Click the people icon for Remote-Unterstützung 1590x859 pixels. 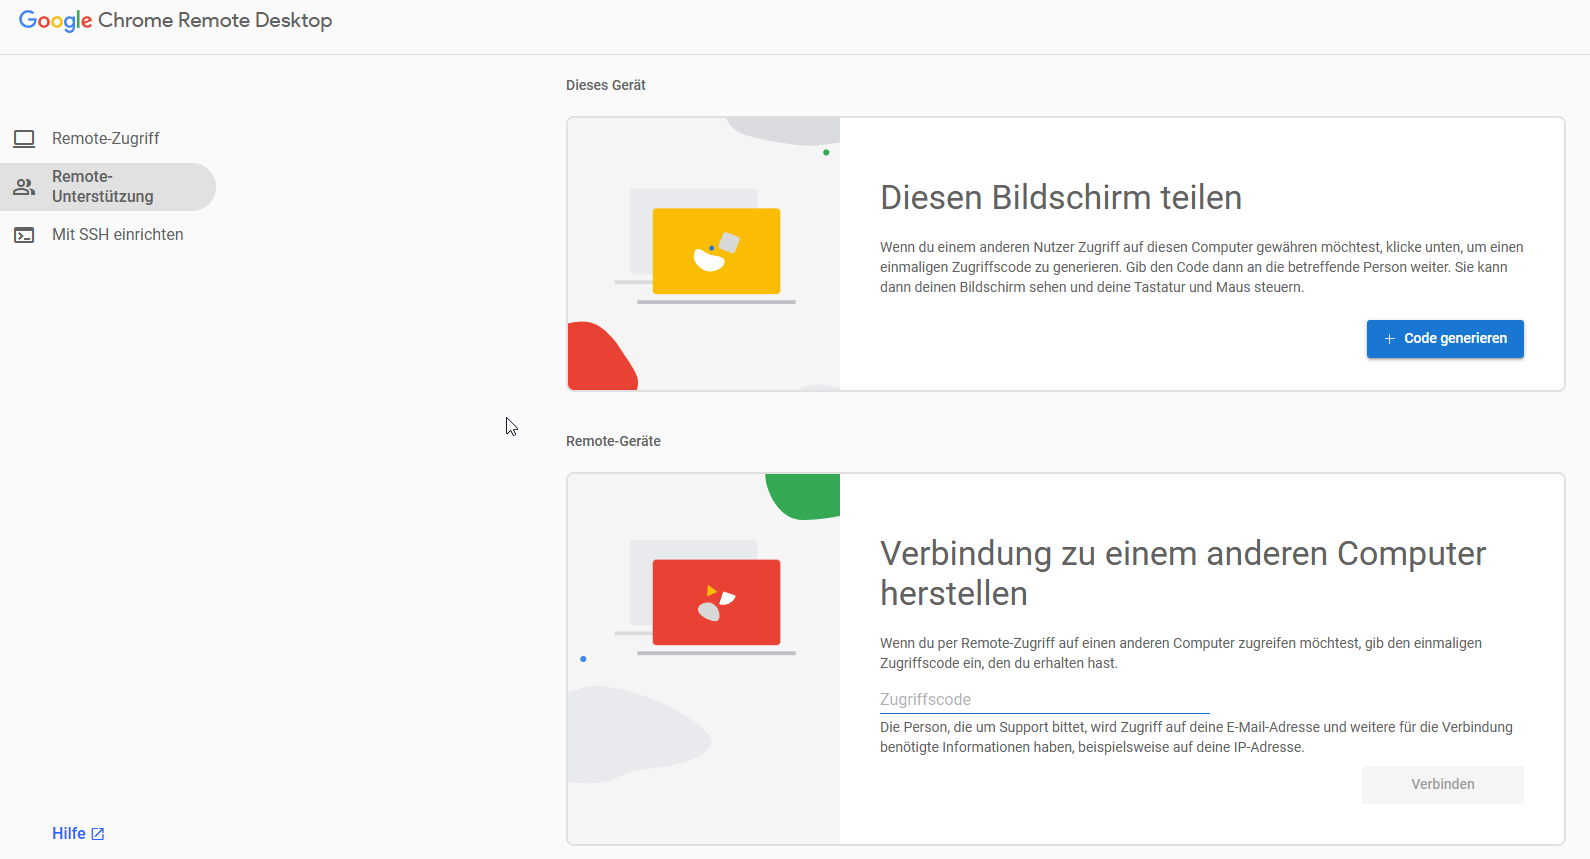click(x=24, y=187)
